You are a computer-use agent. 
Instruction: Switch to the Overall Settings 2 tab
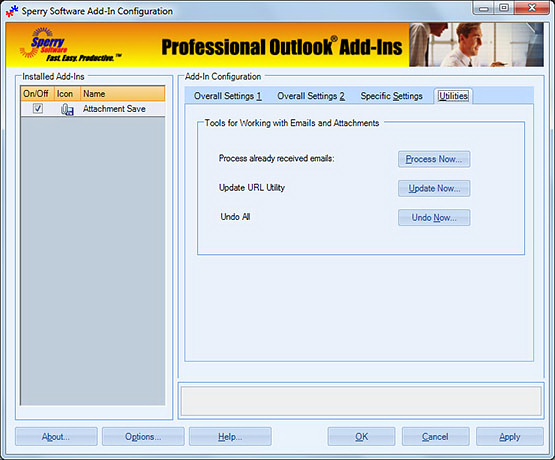click(x=311, y=96)
